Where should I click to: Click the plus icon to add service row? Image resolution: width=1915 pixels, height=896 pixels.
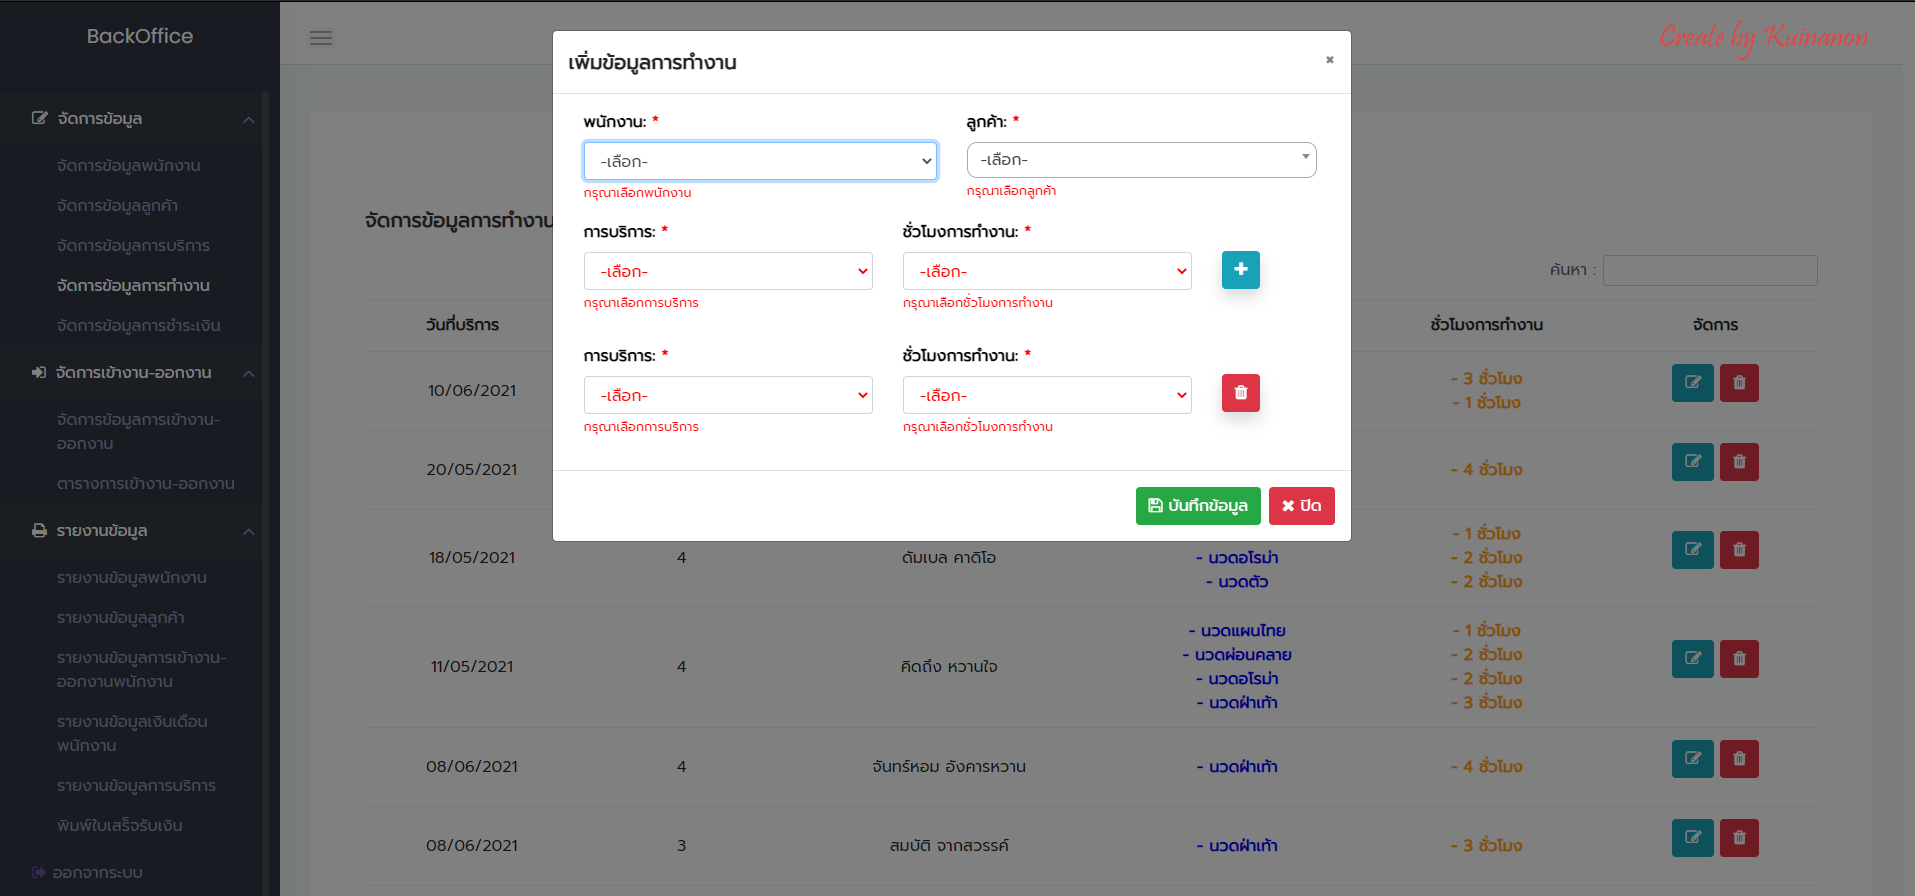(x=1240, y=270)
